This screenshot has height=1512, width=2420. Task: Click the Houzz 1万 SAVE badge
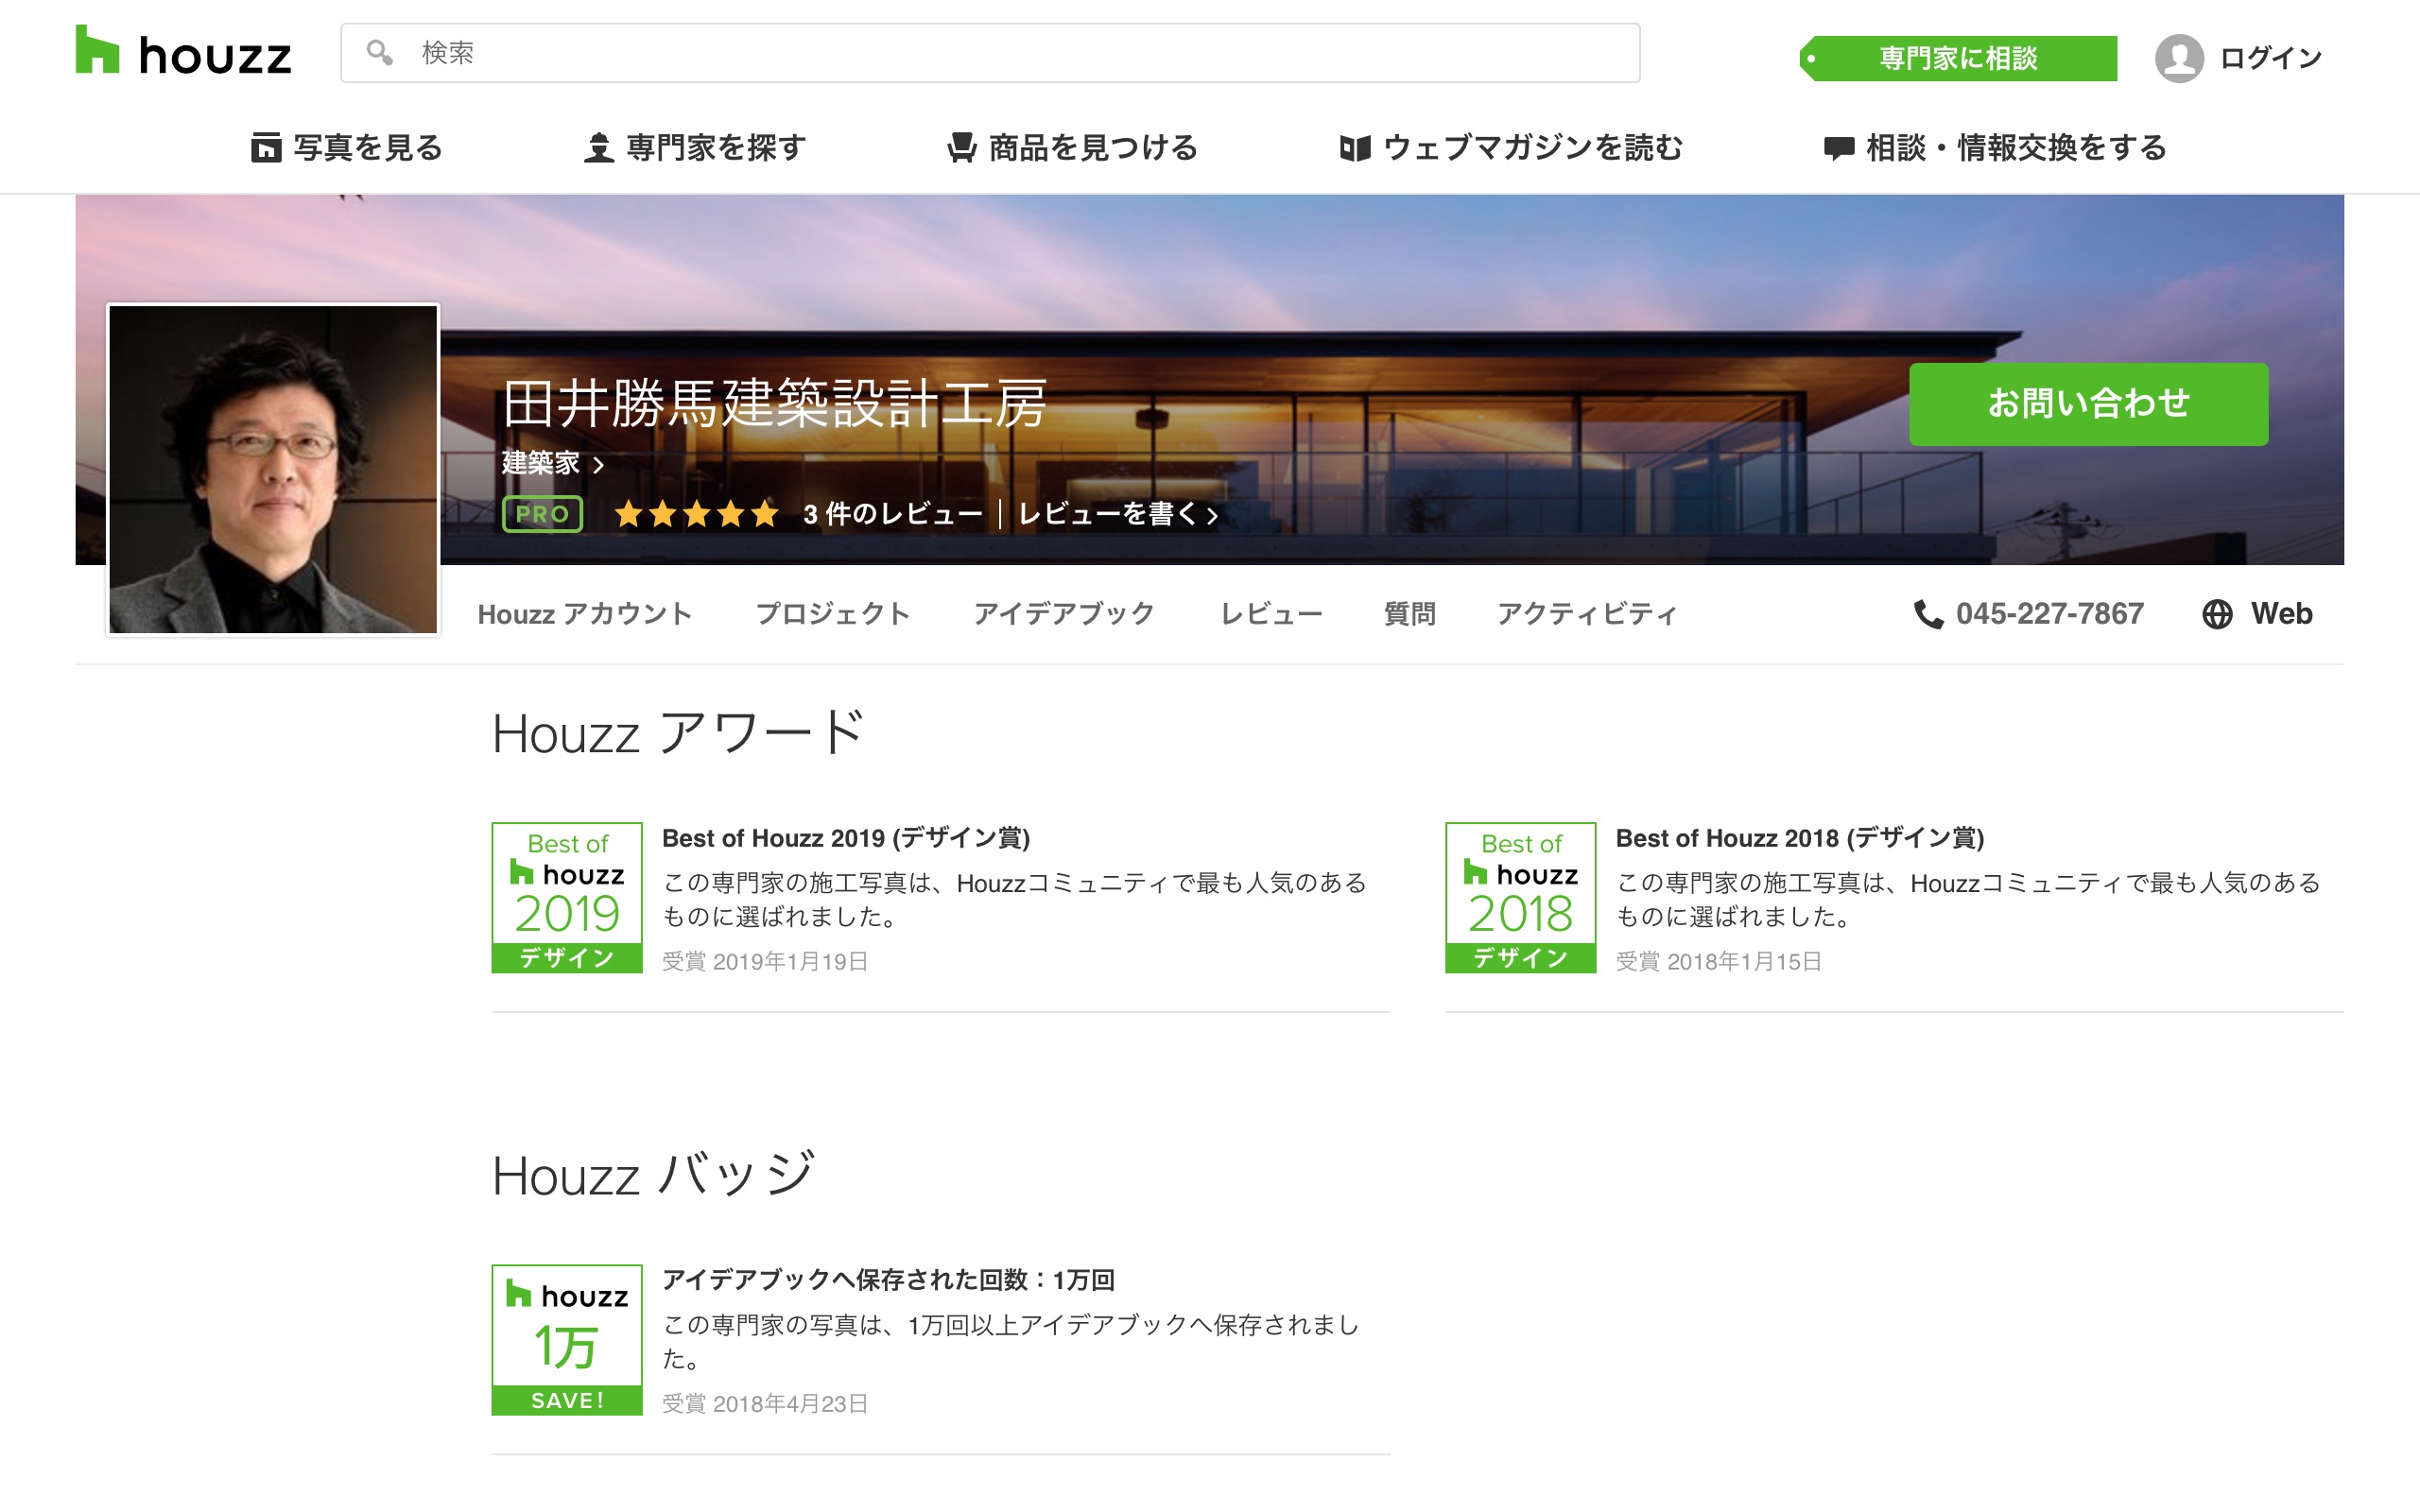(x=567, y=1339)
